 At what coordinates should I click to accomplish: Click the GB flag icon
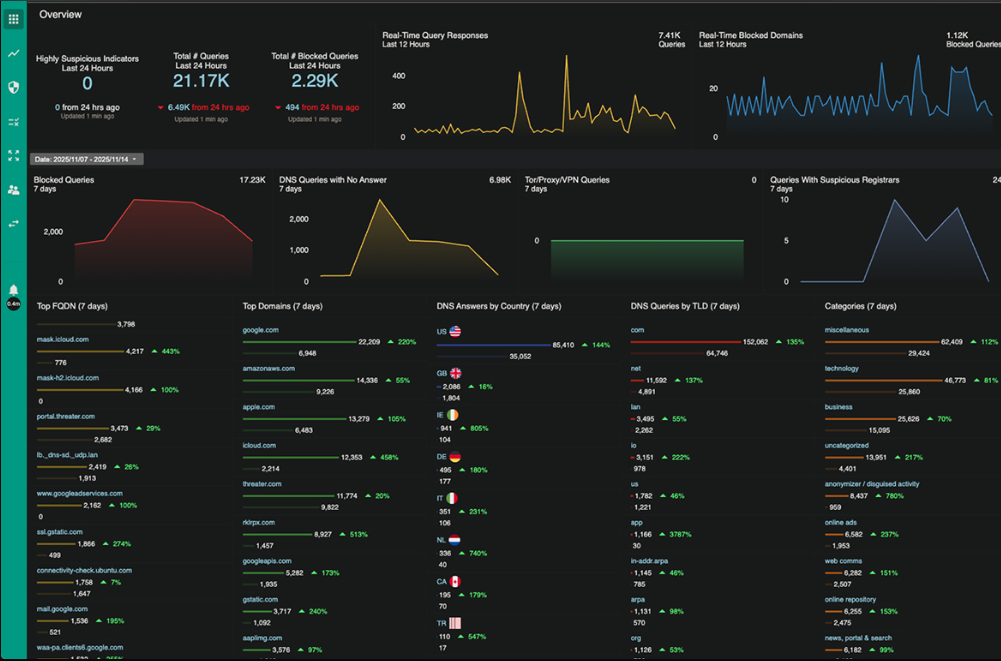coord(456,373)
